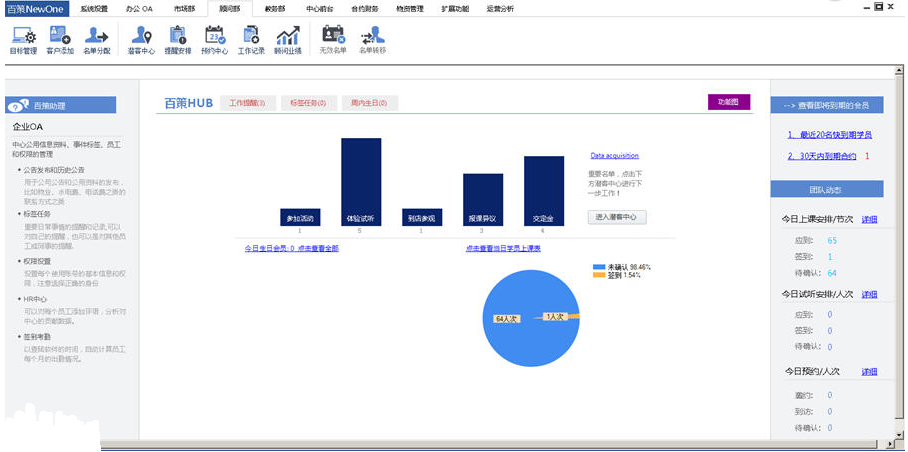
Task: Click the 参加活动 bar in chart
Action: click(300, 217)
